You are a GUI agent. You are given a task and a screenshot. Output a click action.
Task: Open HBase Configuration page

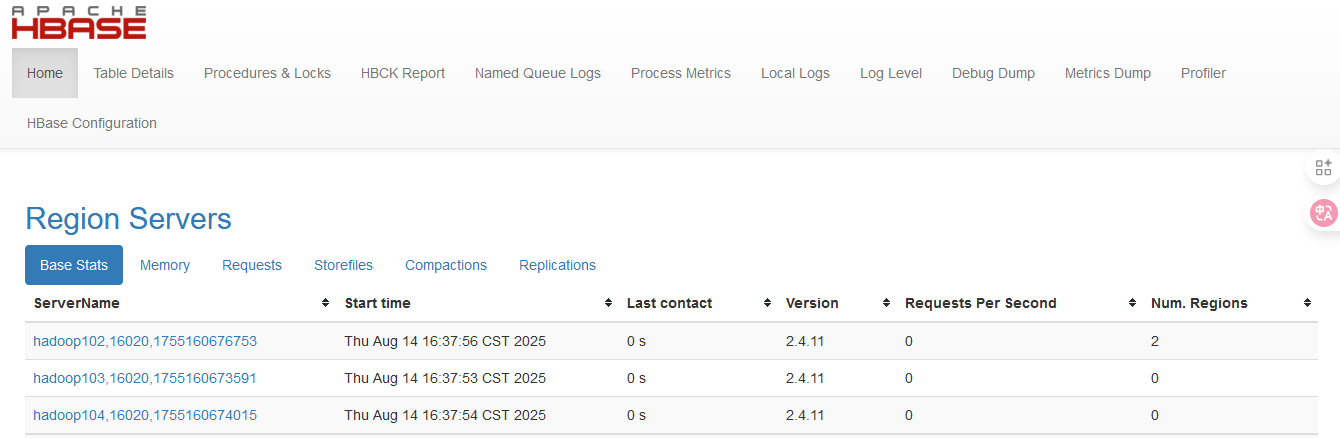(92, 123)
